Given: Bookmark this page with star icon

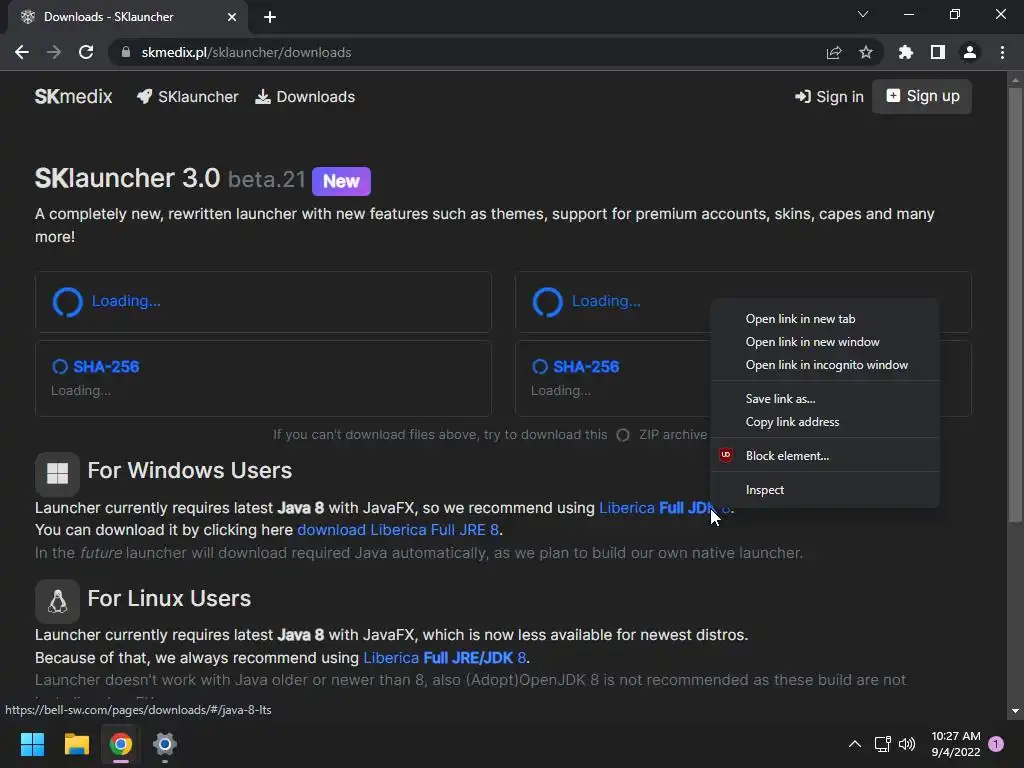Looking at the screenshot, I should point(866,52).
